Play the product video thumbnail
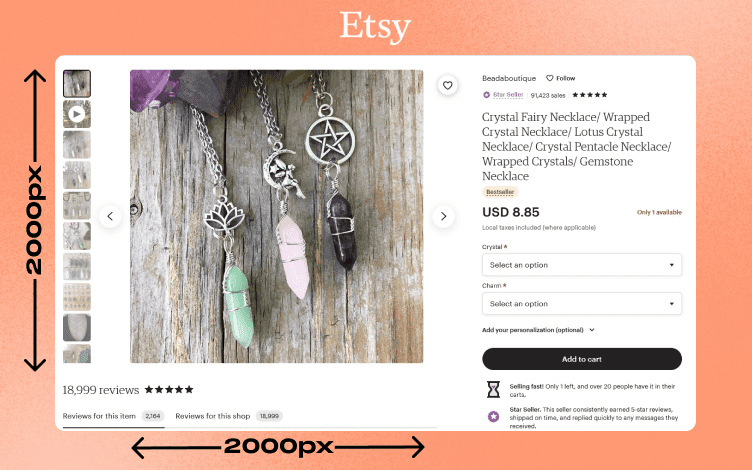This screenshot has width=752, height=470. [77, 114]
